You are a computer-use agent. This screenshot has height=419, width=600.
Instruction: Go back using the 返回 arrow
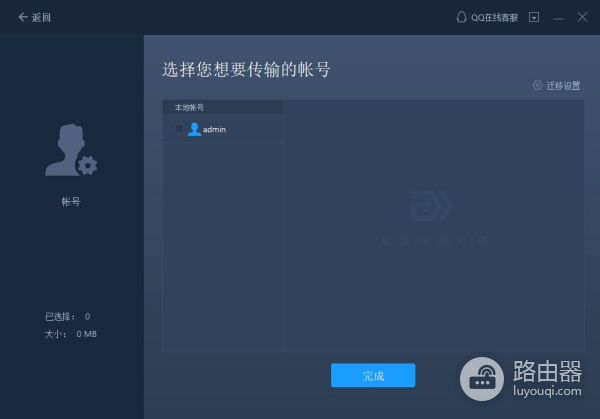pos(34,17)
